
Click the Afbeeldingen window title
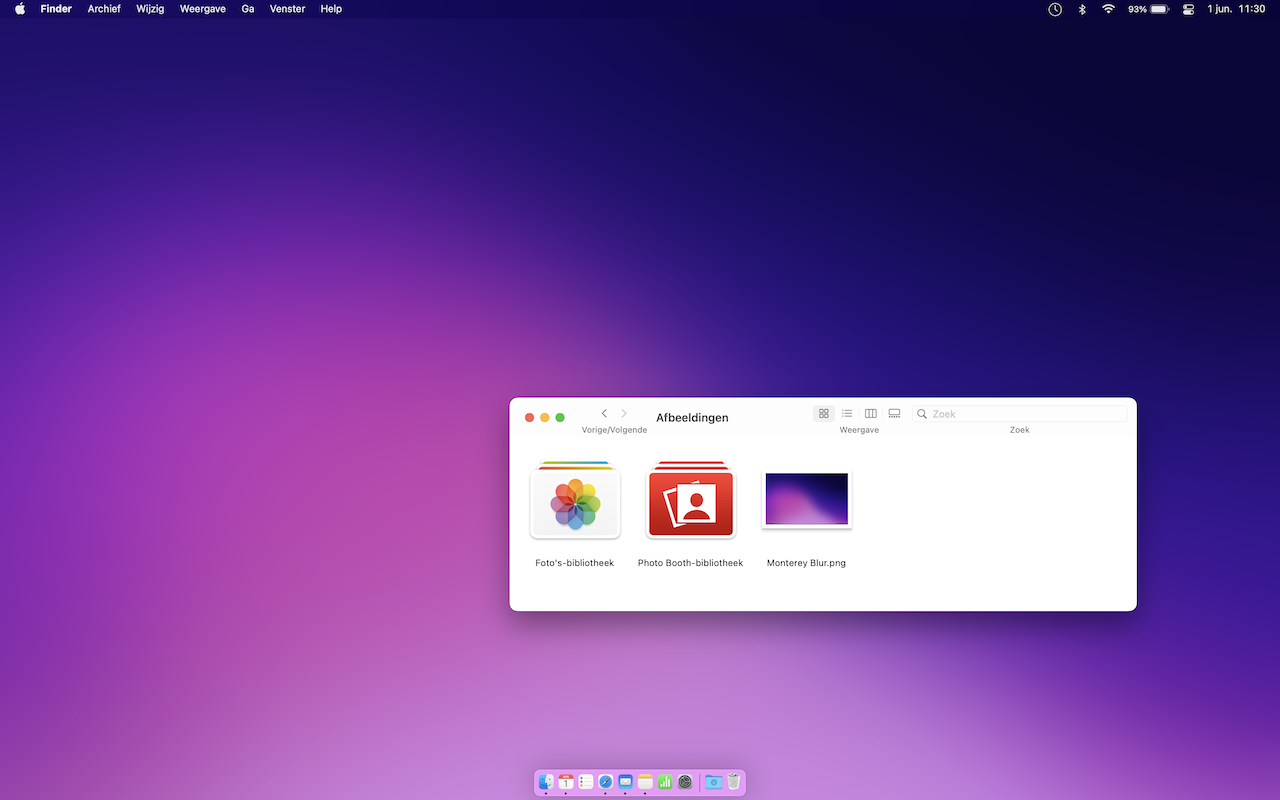692,418
